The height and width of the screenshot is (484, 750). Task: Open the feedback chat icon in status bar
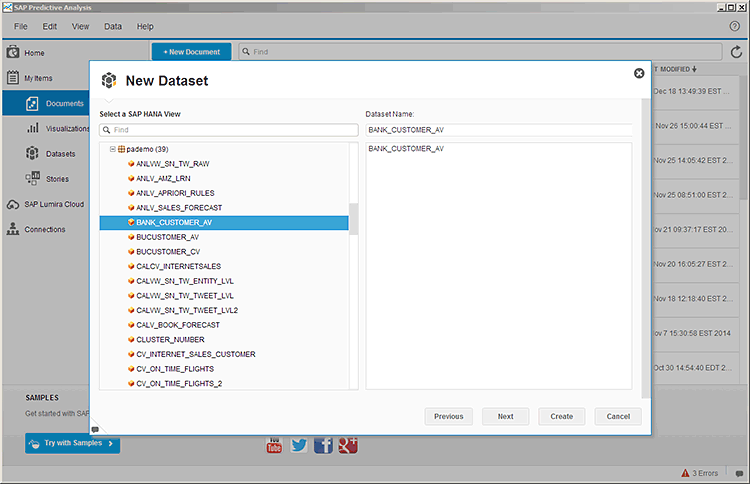point(739,473)
